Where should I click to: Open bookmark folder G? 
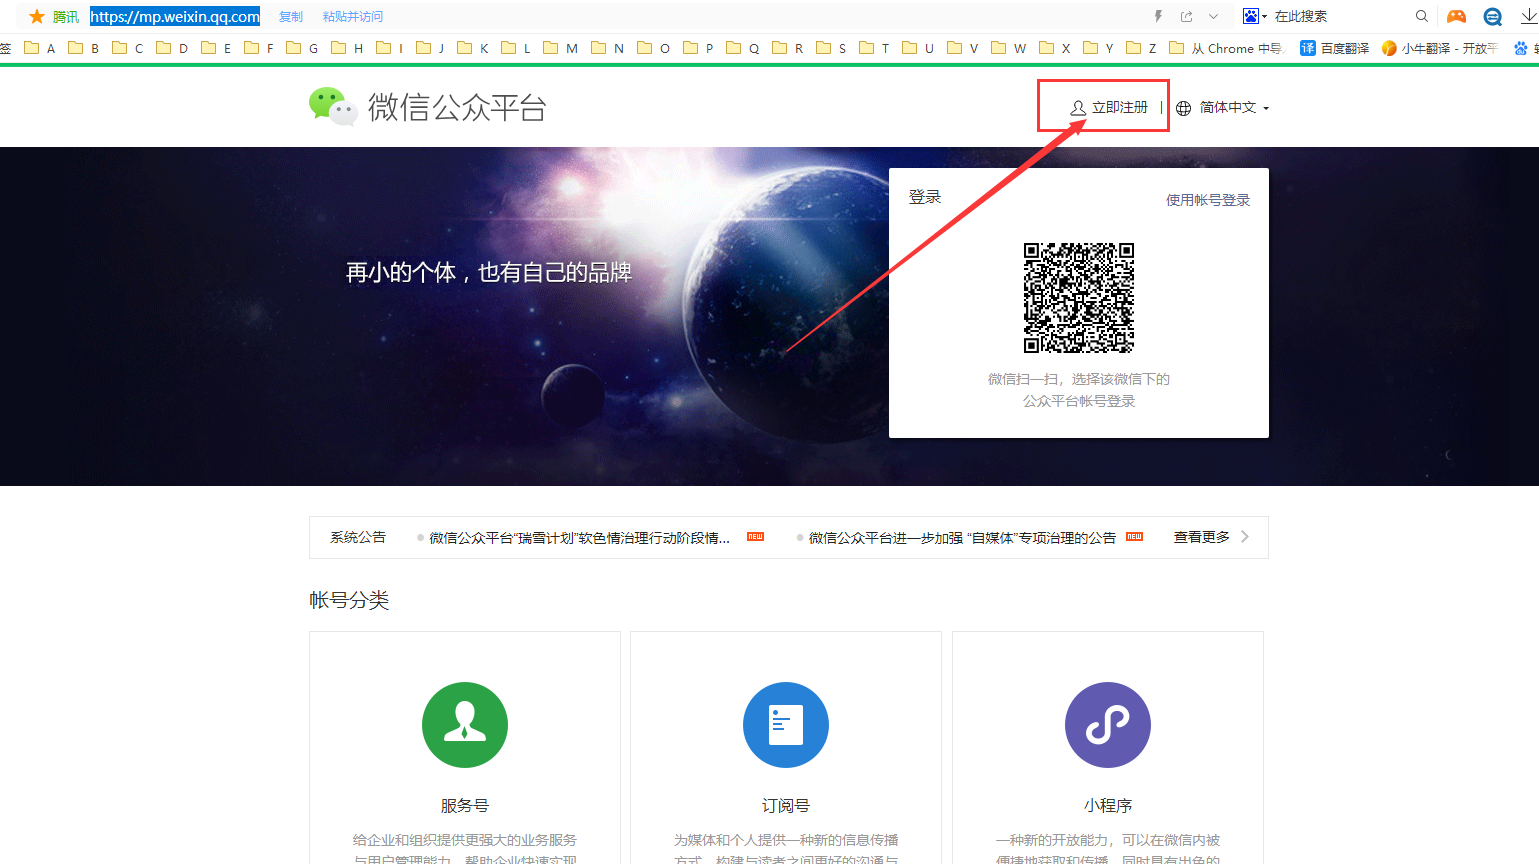(x=303, y=48)
